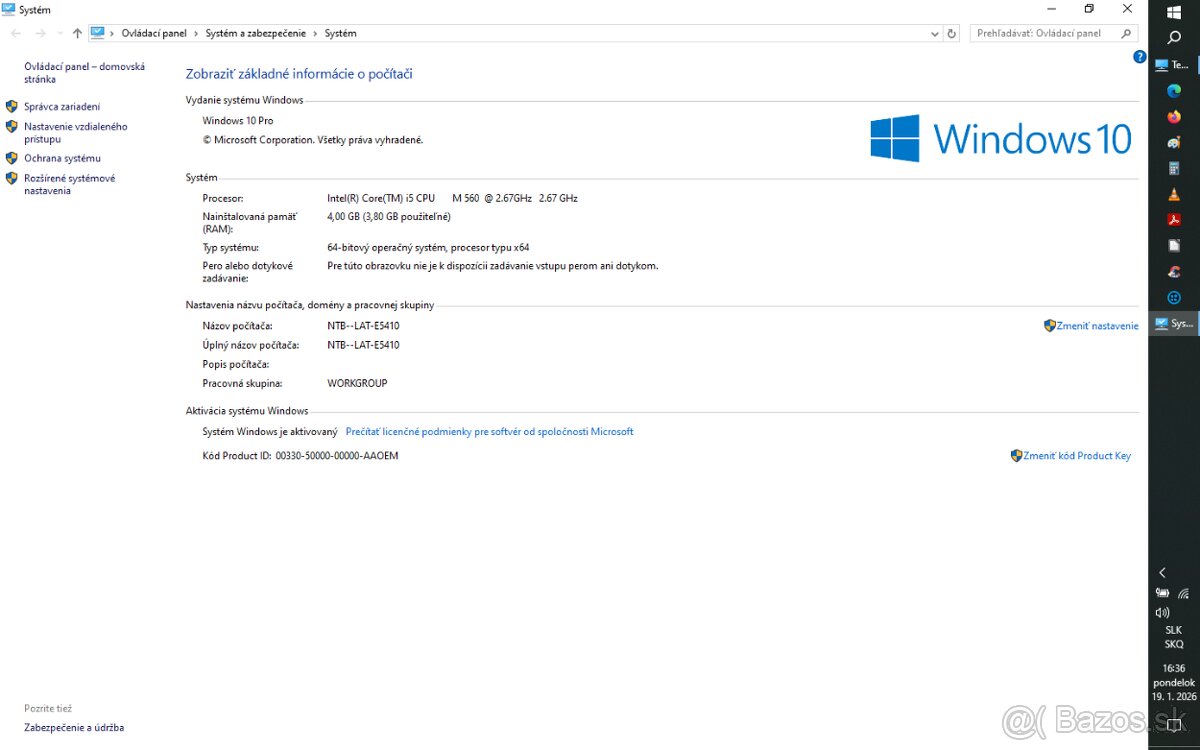Expand the arrow after Systém a zabezpečenie
The width and height of the screenshot is (1200, 750).
pos(316,33)
